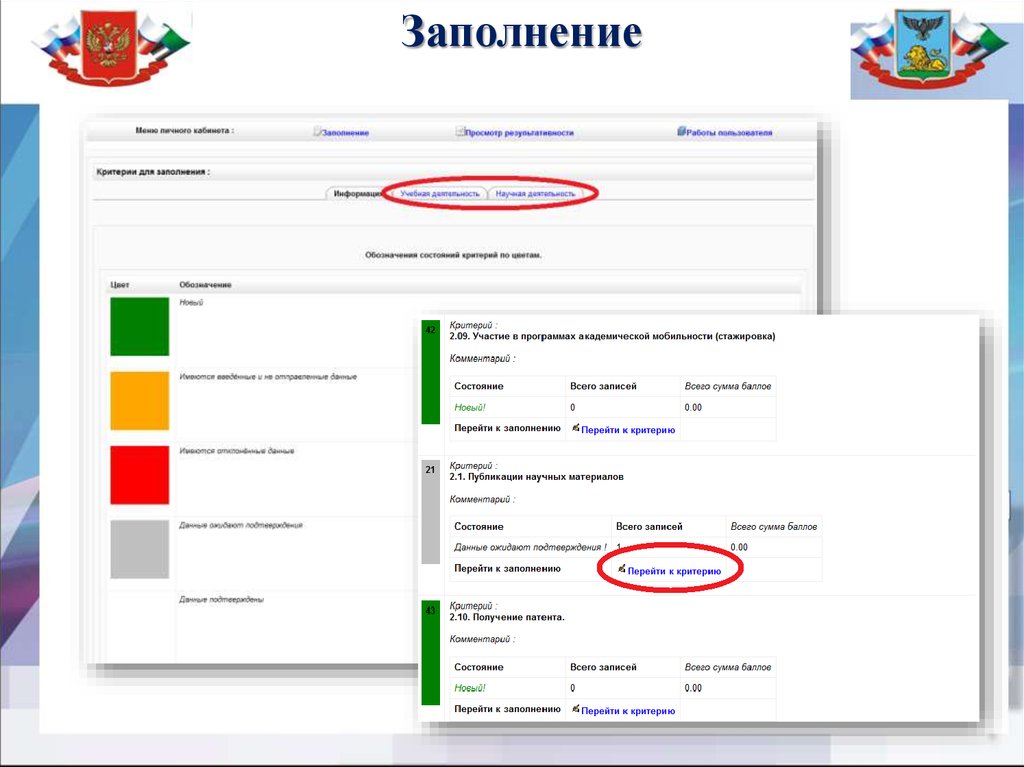Go to Работы пользователя page

tap(729, 133)
